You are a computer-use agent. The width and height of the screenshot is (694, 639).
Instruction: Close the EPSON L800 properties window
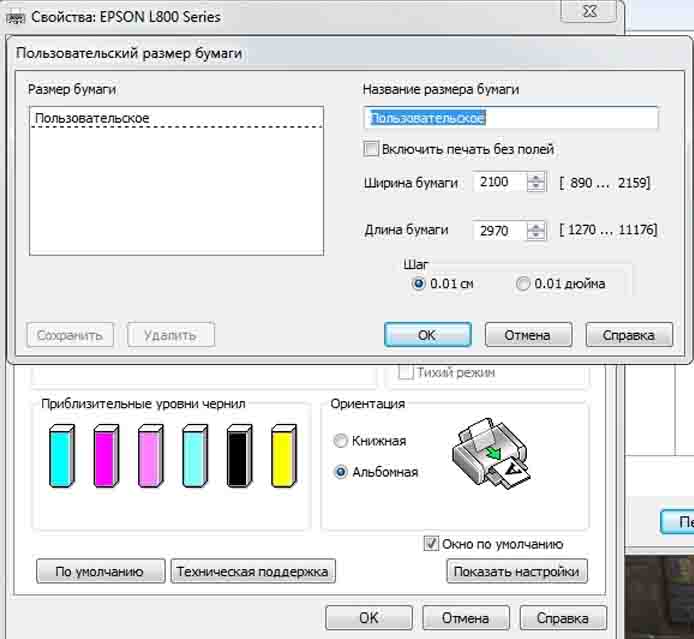click(589, 11)
